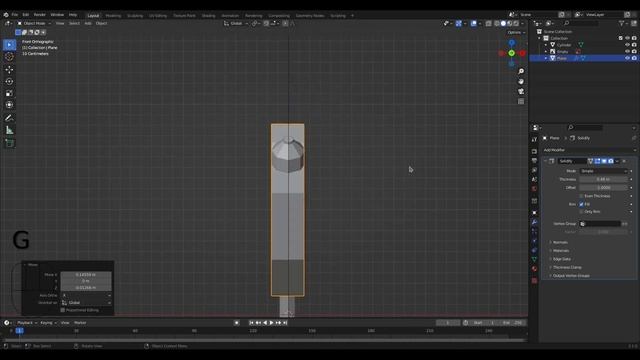This screenshot has height=360, width=640.
Task: Play the timeline animation
Action: [x=271, y=323]
